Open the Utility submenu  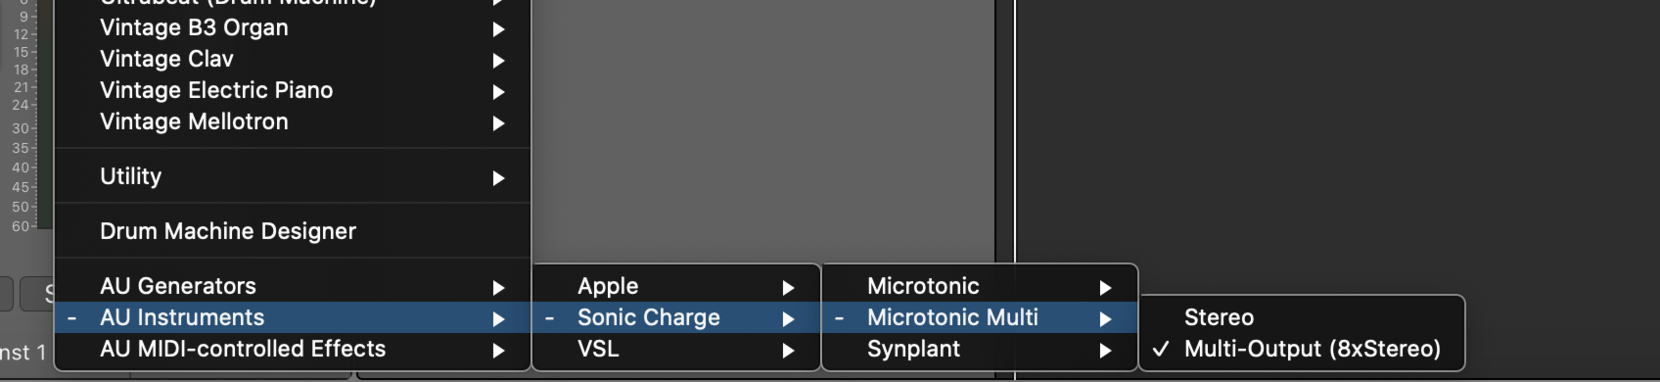[292, 176]
